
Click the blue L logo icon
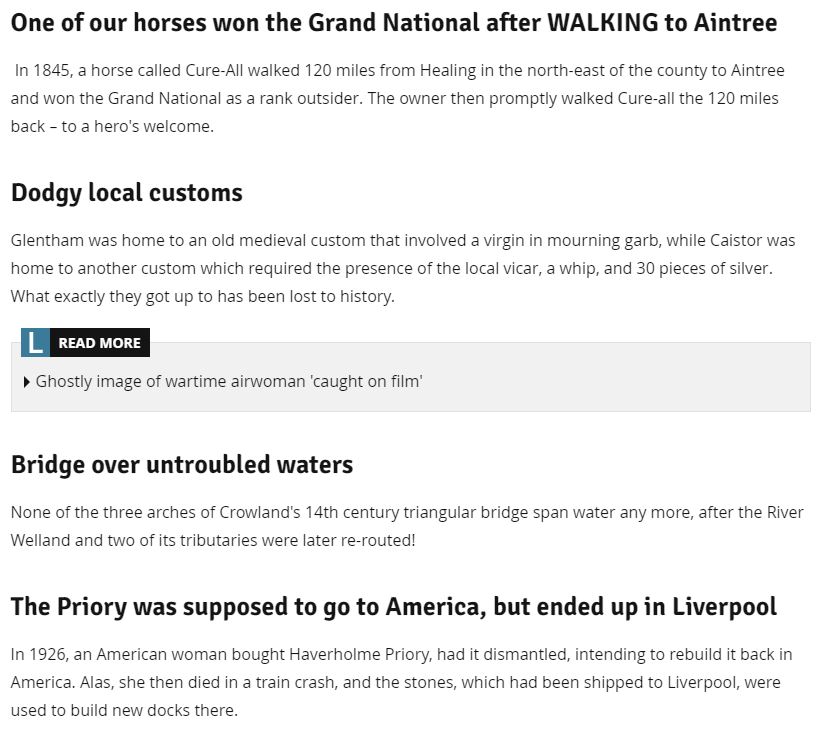[36, 342]
